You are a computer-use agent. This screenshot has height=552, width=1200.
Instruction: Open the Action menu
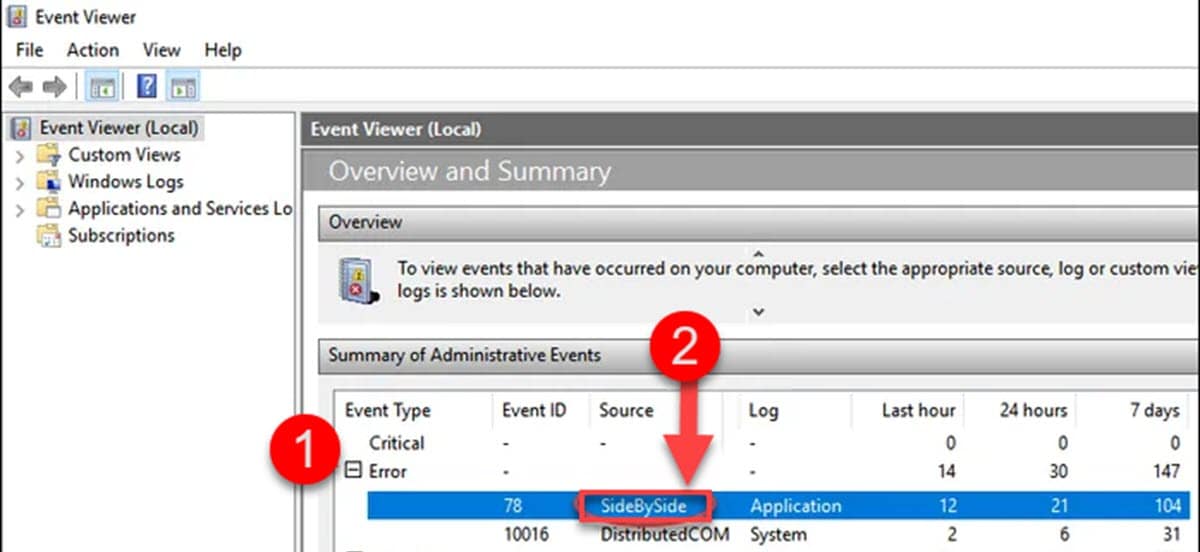pos(93,50)
